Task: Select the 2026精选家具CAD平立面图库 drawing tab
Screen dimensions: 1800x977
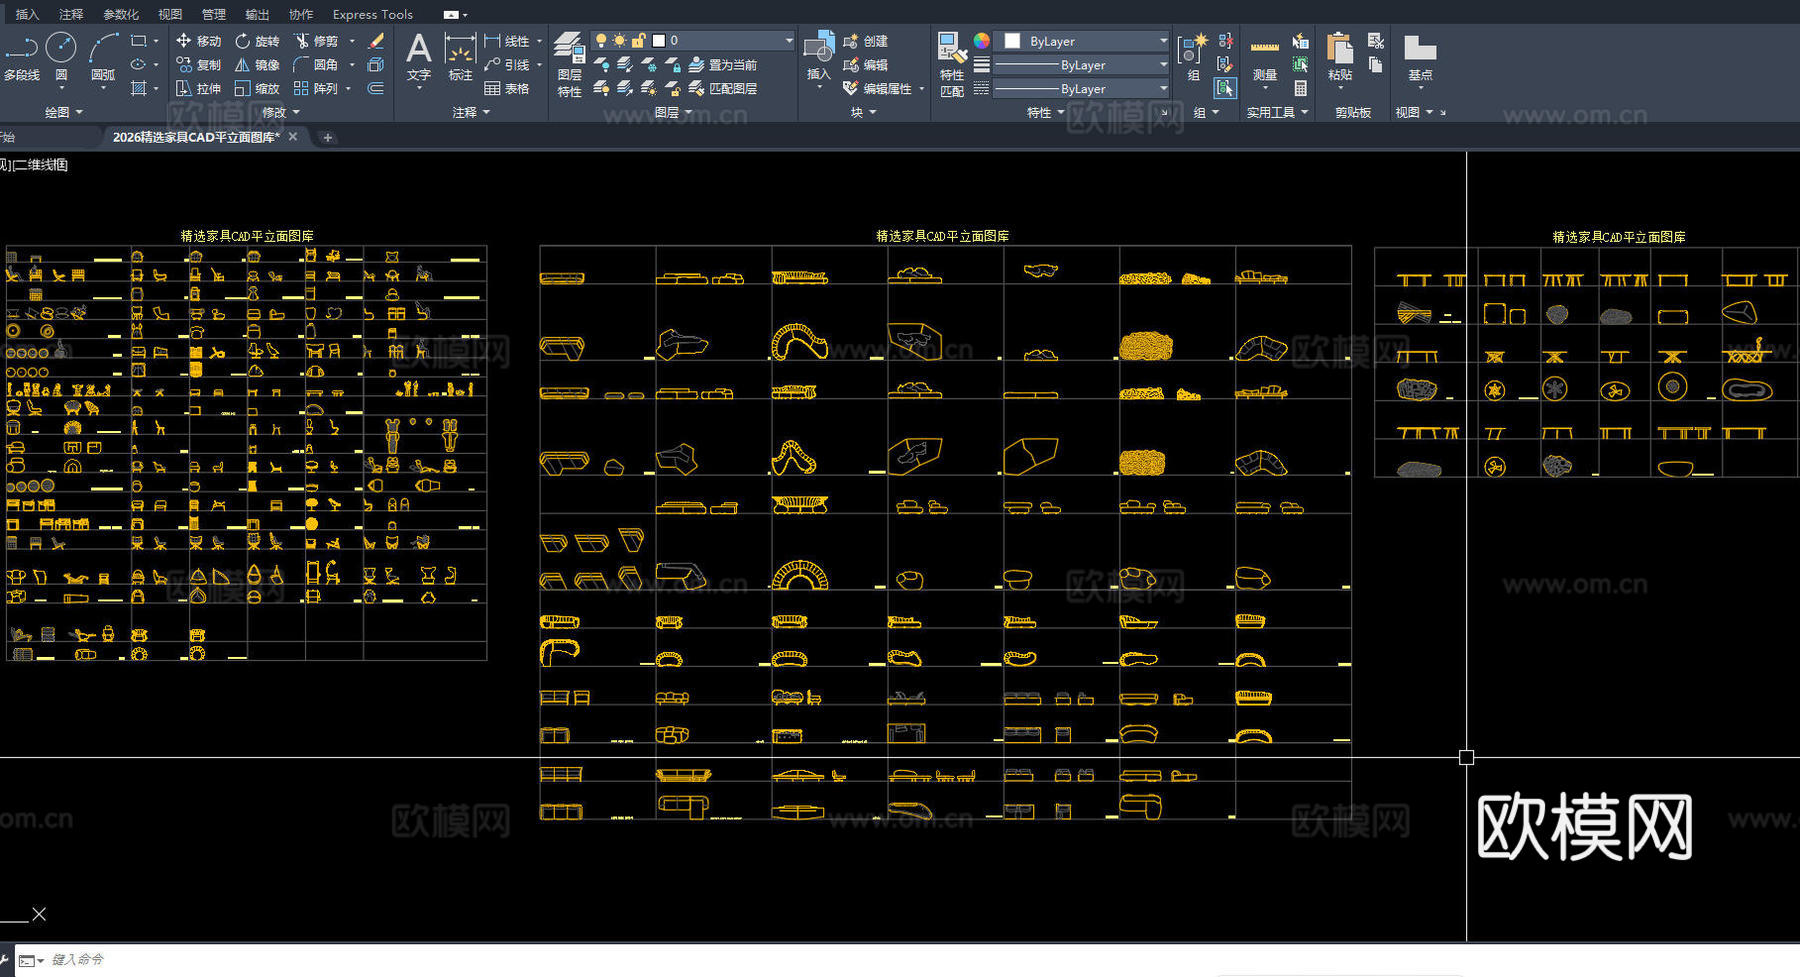Action: (196, 137)
